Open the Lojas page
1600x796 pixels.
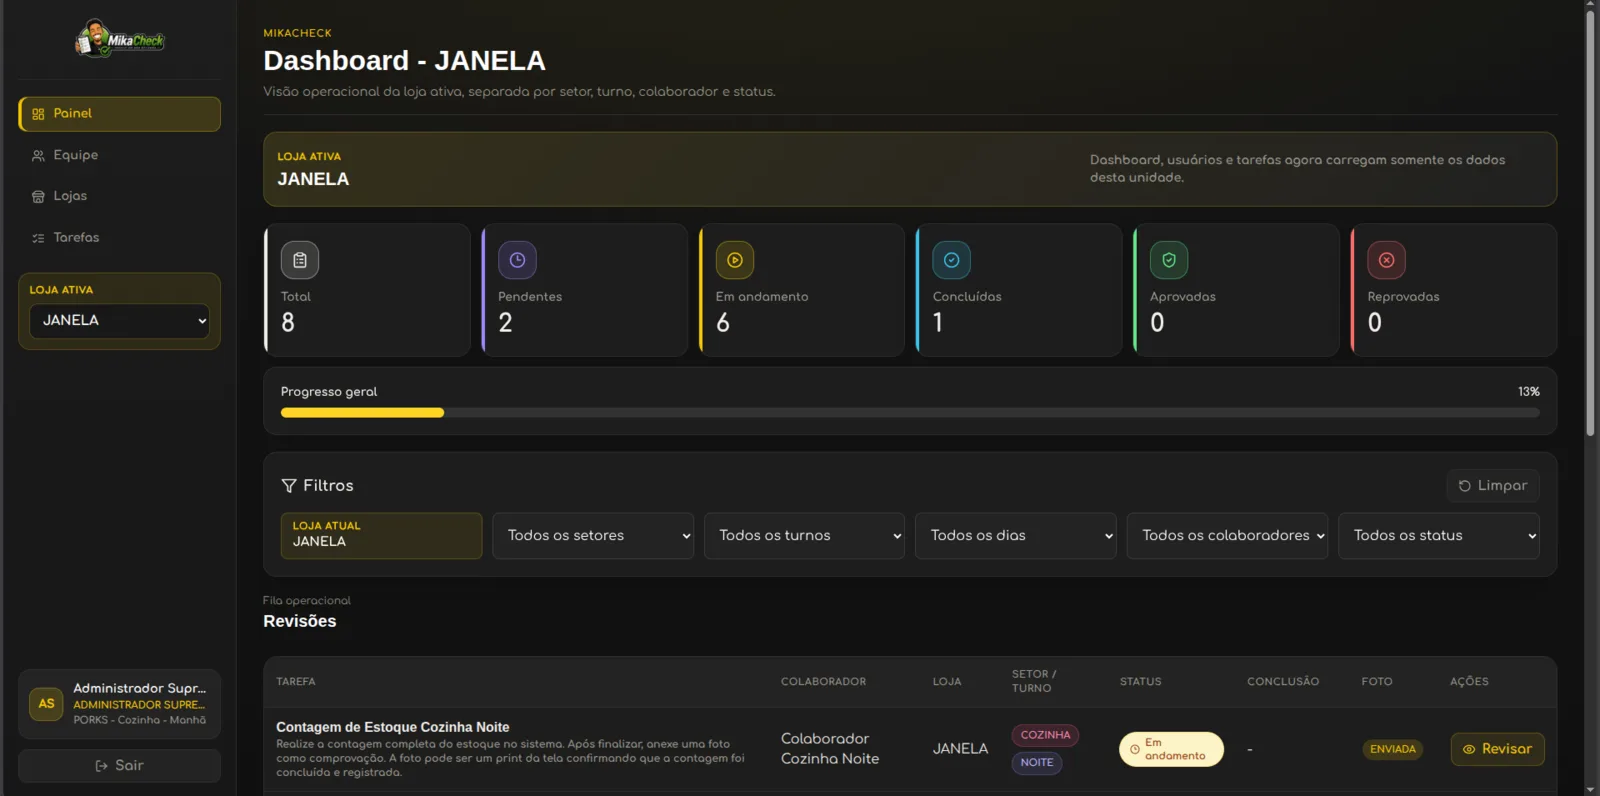119,196
